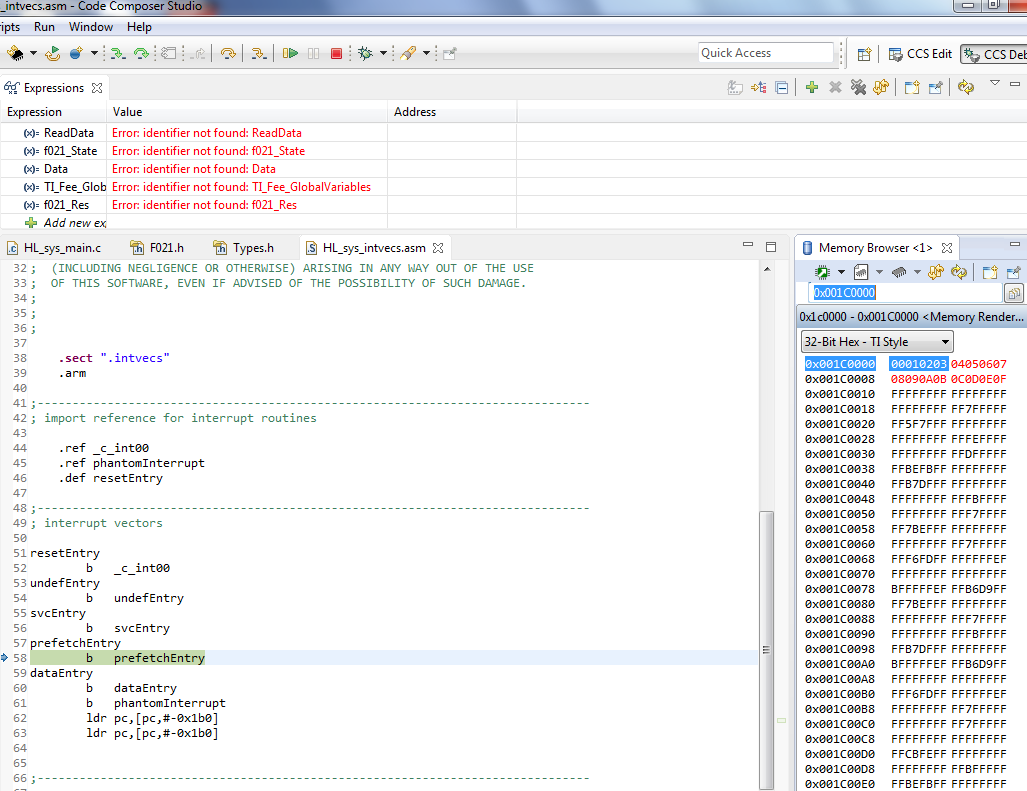Click Remove All Expressions double-X icon
The image size is (1027, 791).
pyautogui.click(x=858, y=87)
